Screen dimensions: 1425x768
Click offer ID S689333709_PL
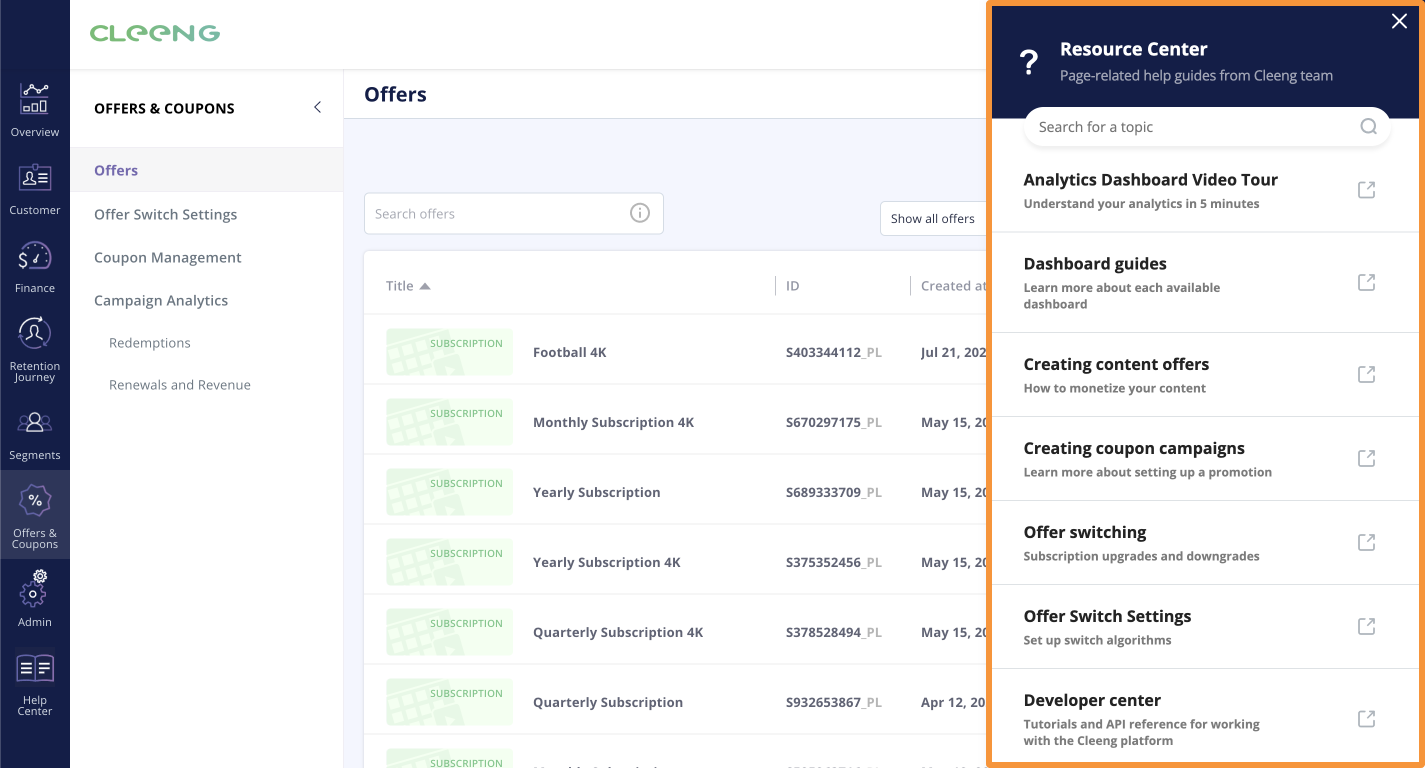pos(834,492)
